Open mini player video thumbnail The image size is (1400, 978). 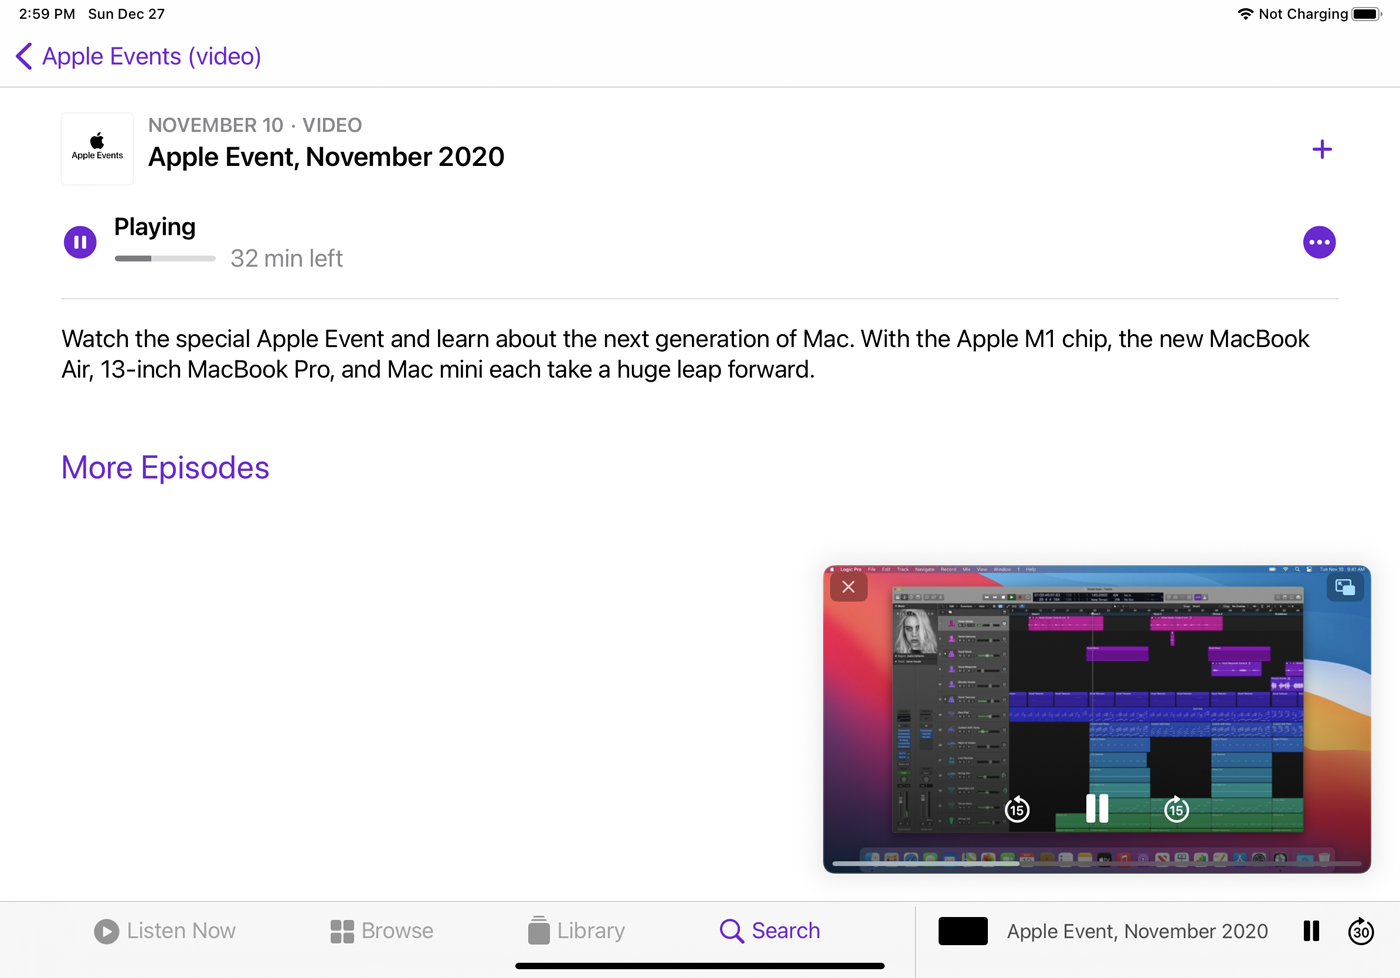963,931
